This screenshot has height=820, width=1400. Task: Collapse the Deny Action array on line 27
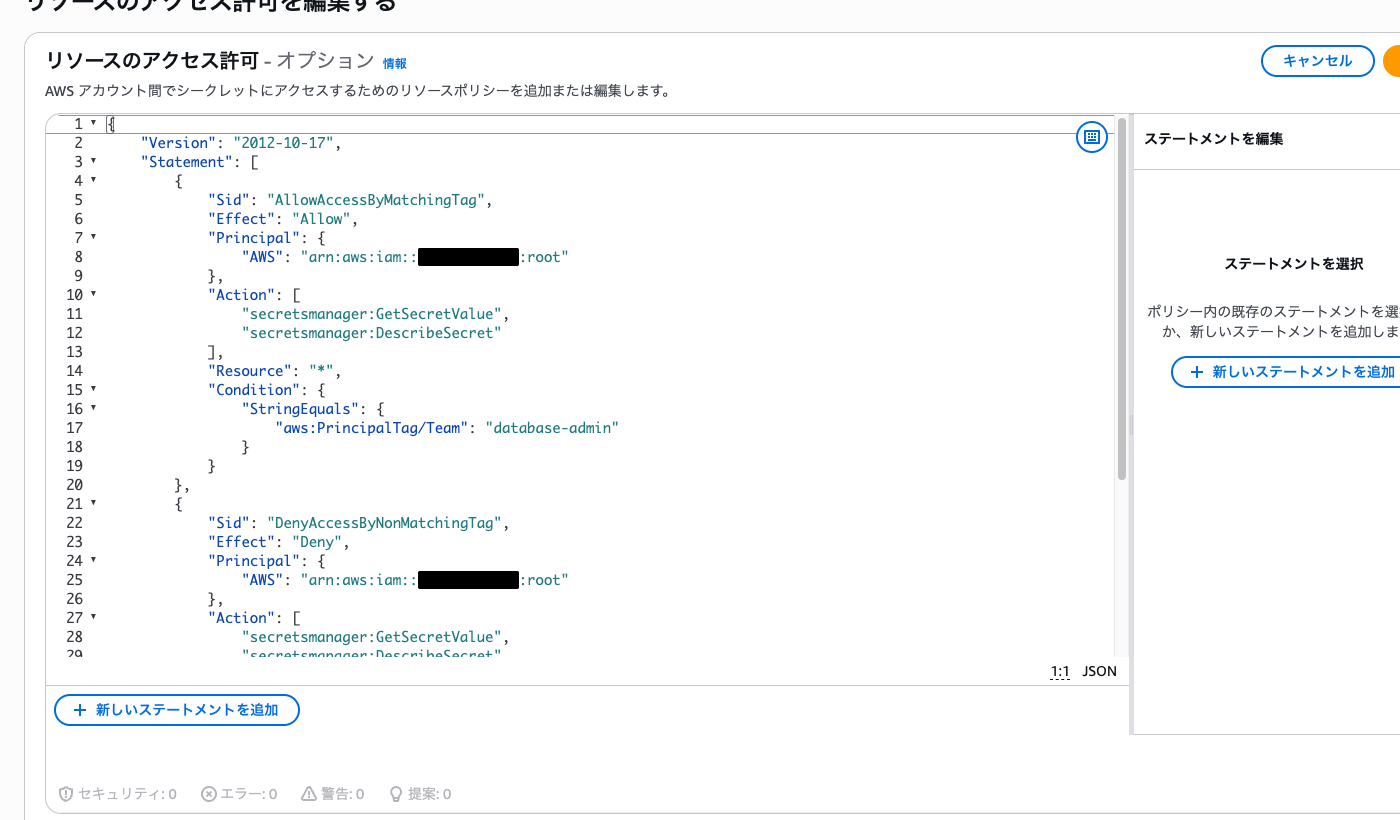pyautogui.click(x=93, y=618)
